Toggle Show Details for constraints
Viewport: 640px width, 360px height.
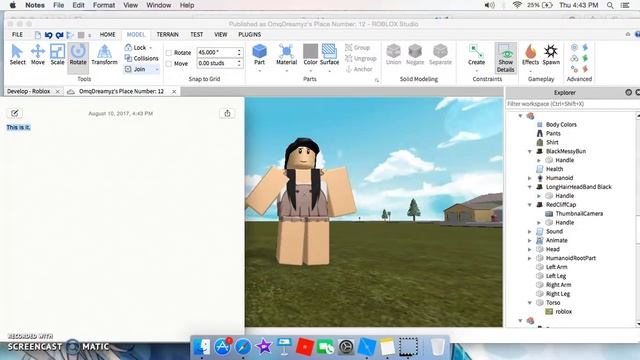tap(505, 58)
